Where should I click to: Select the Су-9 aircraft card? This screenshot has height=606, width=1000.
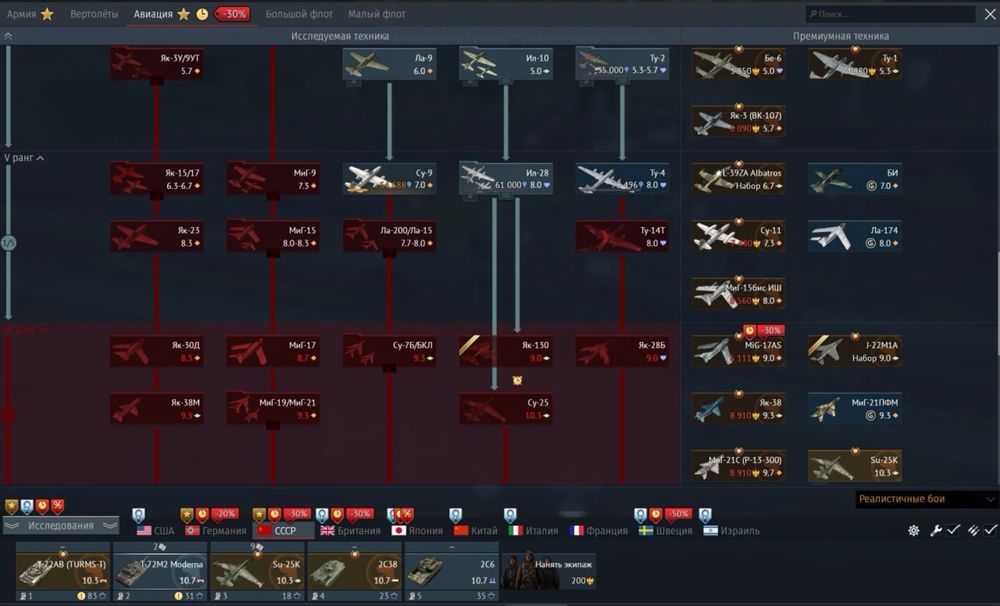[x=390, y=179]
